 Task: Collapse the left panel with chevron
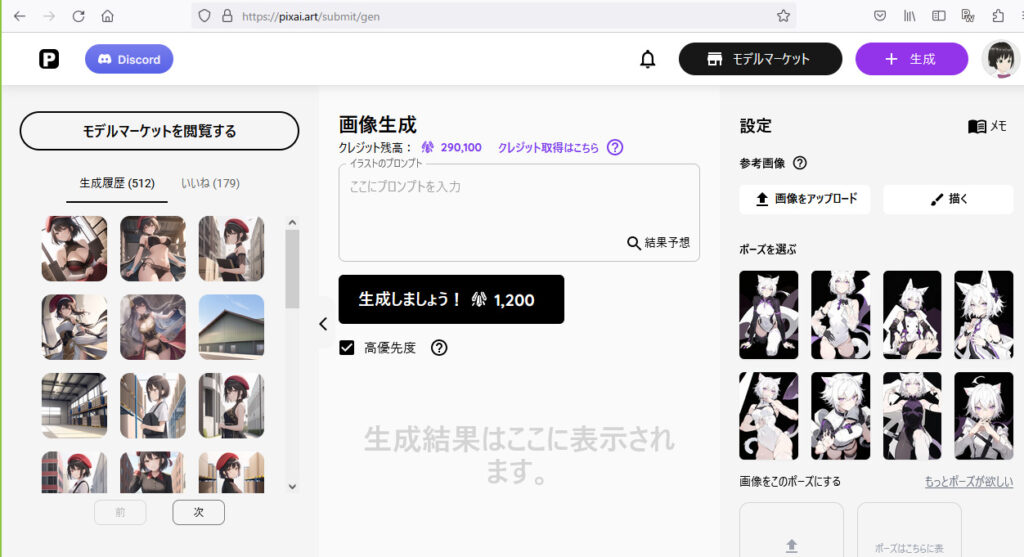tap(323, 324)
